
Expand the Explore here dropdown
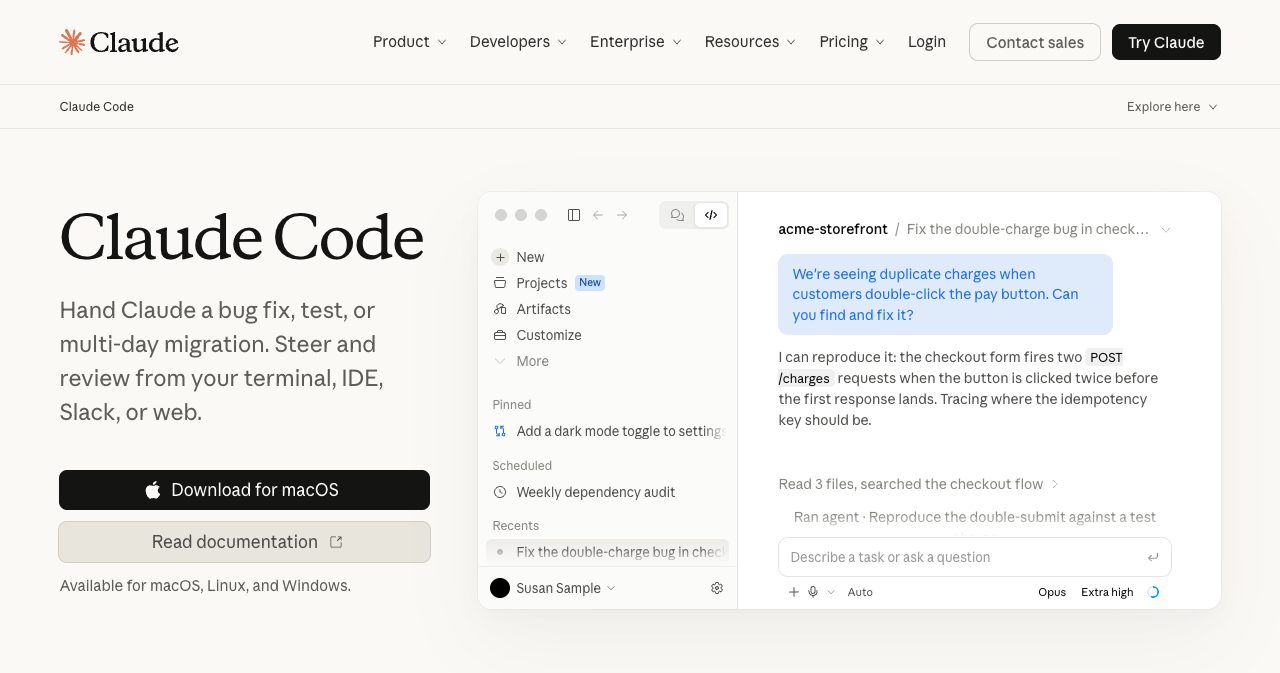pyautogui.click(x=1172, y=107)
